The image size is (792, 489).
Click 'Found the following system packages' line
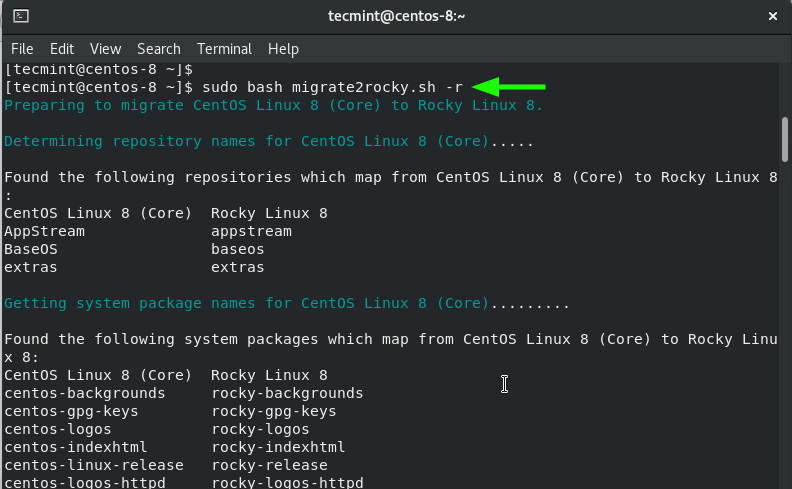[x=390, y=339]
